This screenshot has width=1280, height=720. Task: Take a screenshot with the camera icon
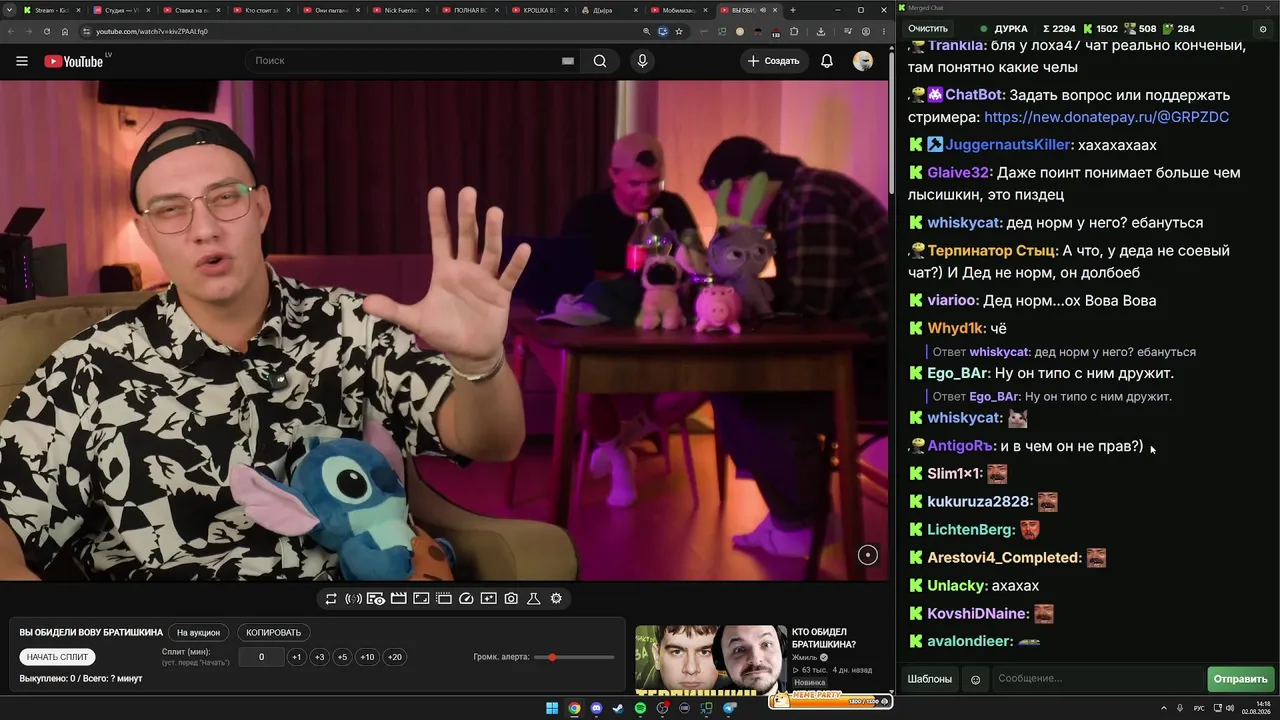click(x=511, y=599)
